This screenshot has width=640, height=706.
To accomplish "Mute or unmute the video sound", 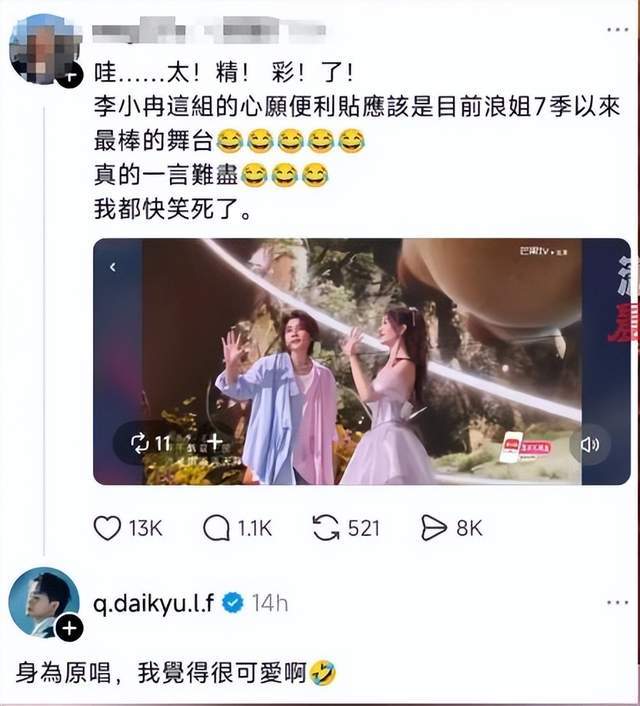I will [x=590, y=445].
